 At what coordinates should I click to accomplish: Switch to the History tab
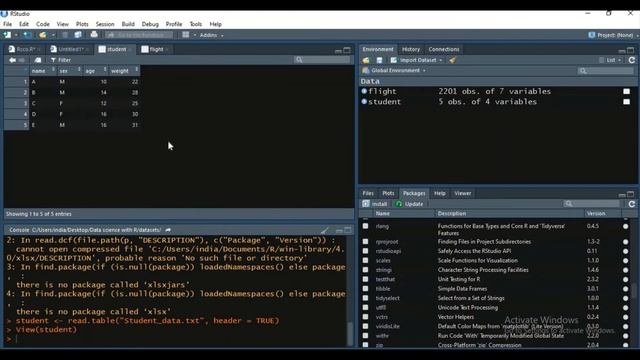coord(411,49)
